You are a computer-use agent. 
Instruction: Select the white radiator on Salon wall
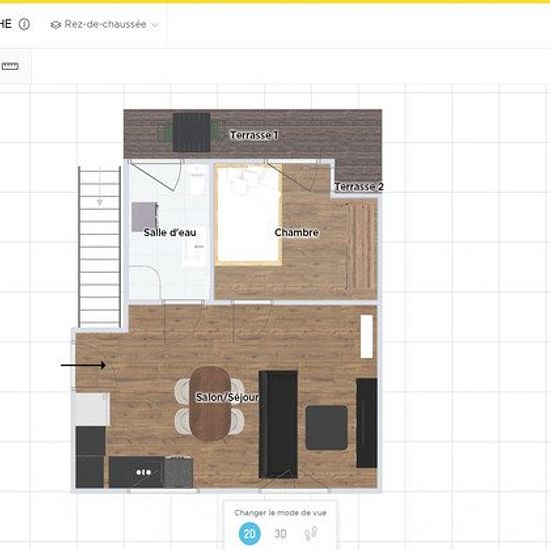pos(367,336)
